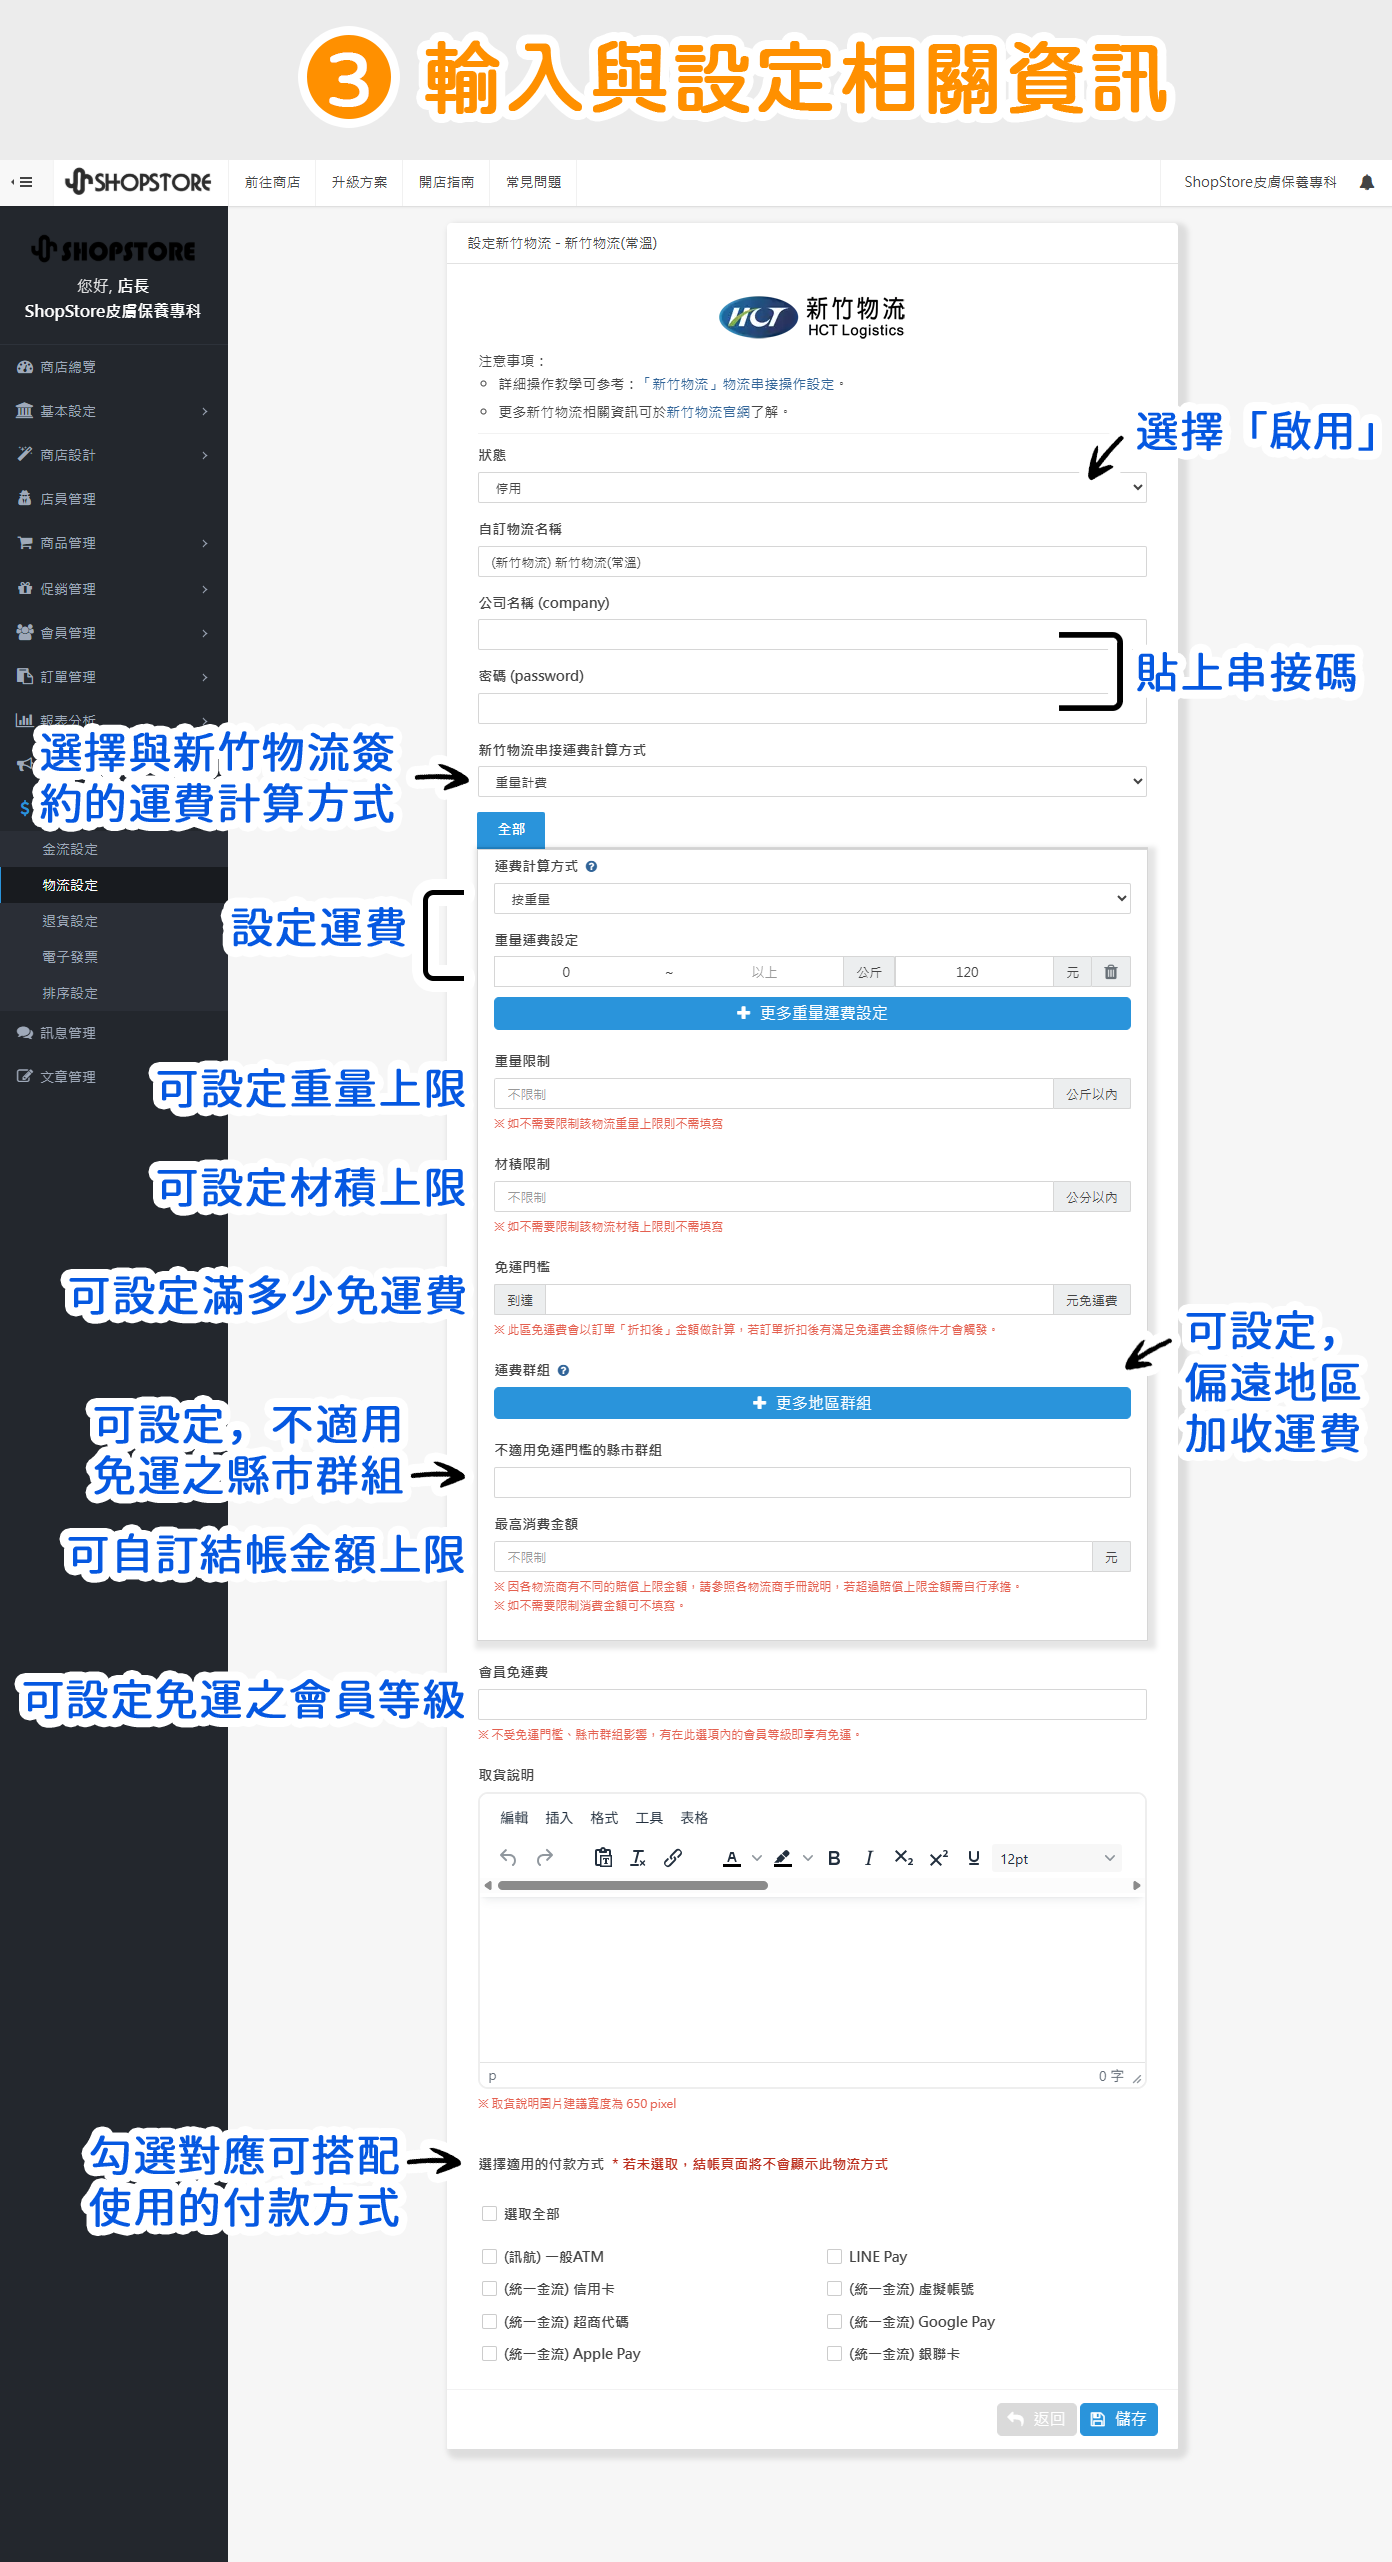Click the undo icon in the editor toolbar
Viewport: 1392px width, 2562px height.
[508, 1858]
